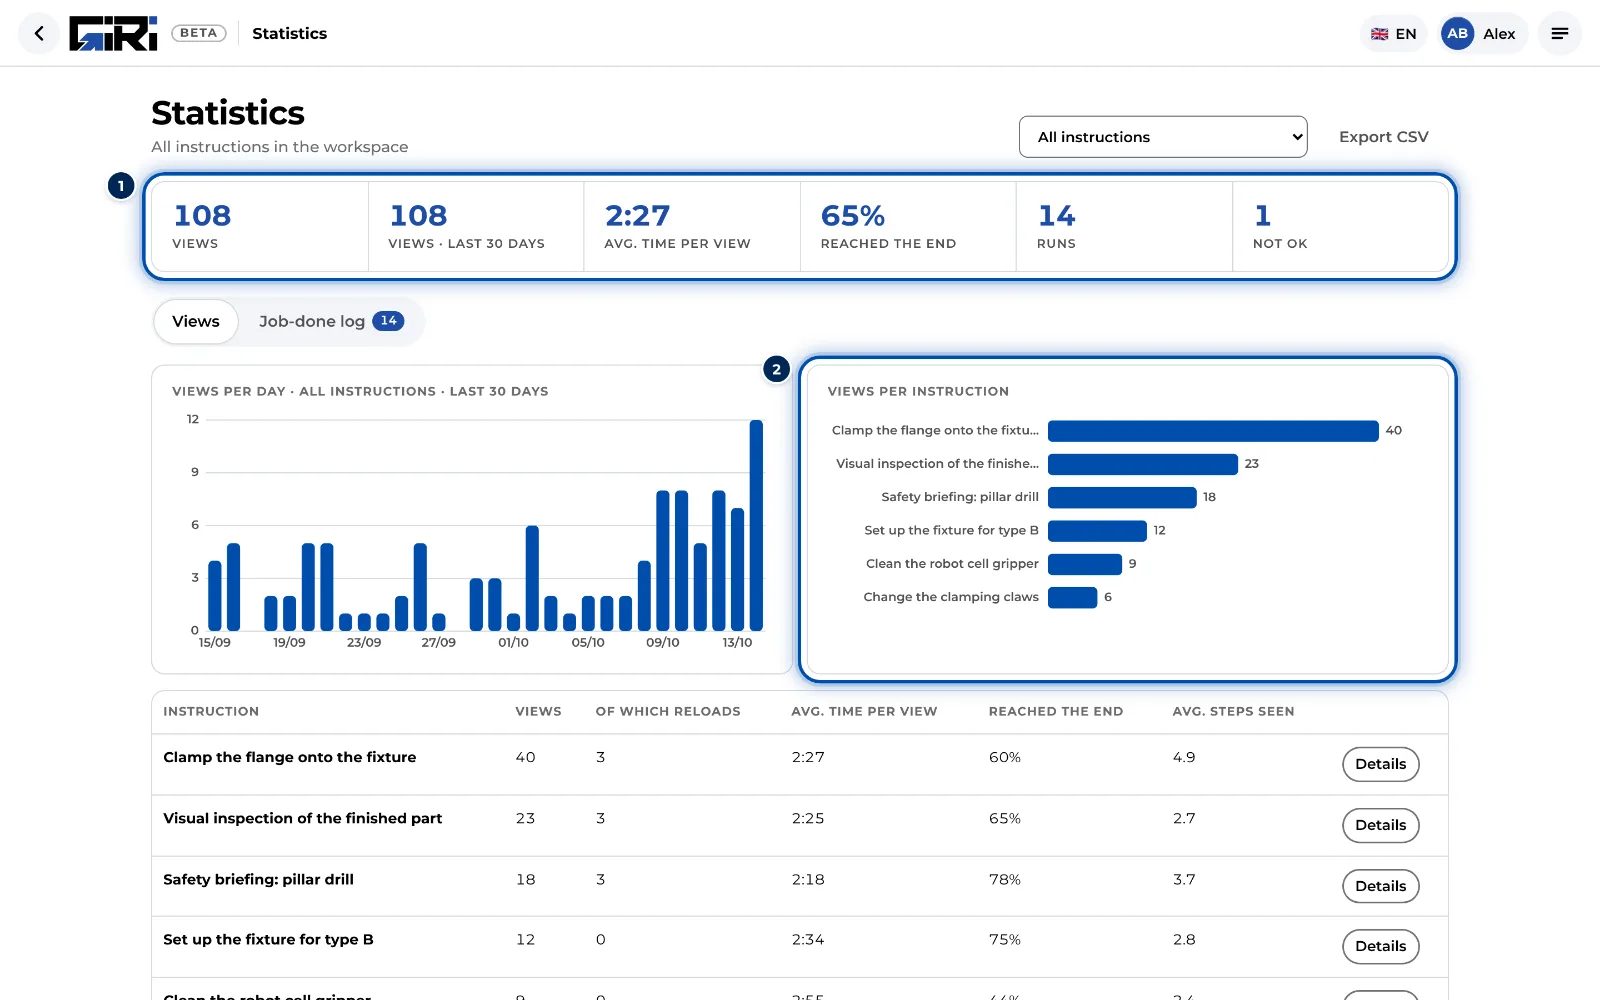Switch language via the EN flag button

coord(1393,33)
